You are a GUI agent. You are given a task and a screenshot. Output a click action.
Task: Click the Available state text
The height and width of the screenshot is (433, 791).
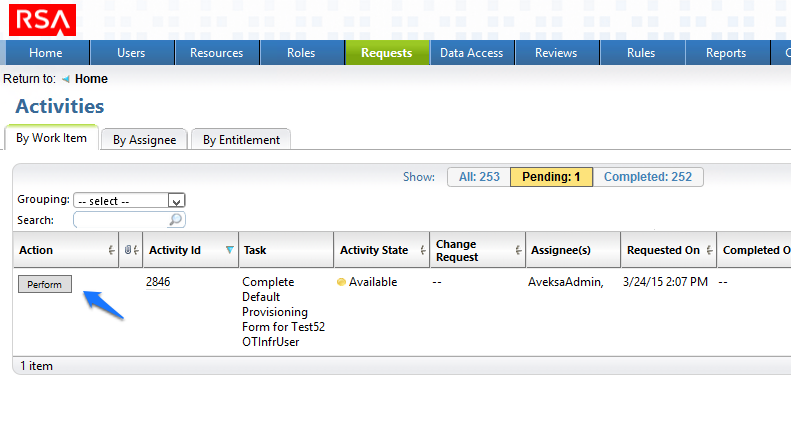tap(373, 282)
